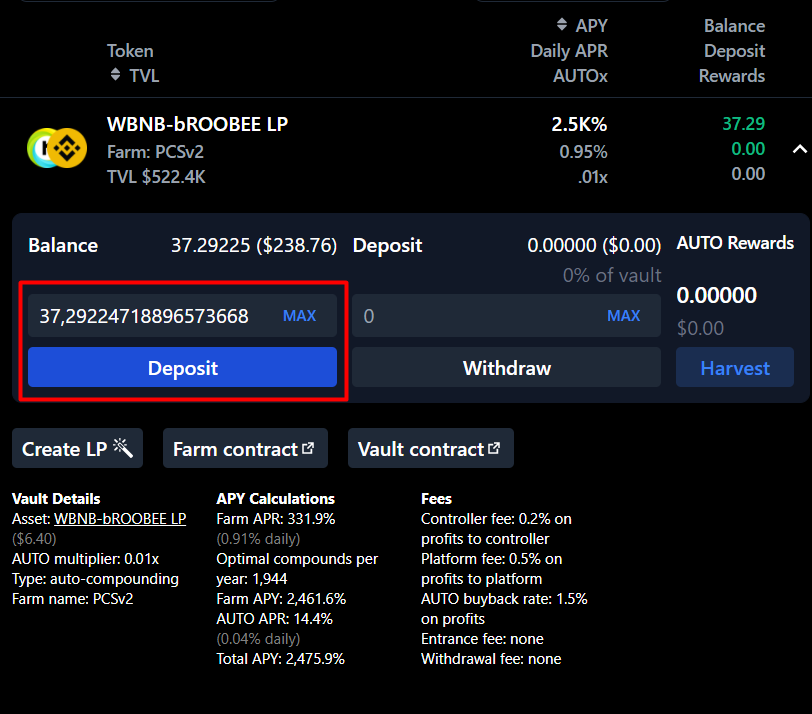
Task: Click the 2.5K% APY value
Action: [579, 124]
